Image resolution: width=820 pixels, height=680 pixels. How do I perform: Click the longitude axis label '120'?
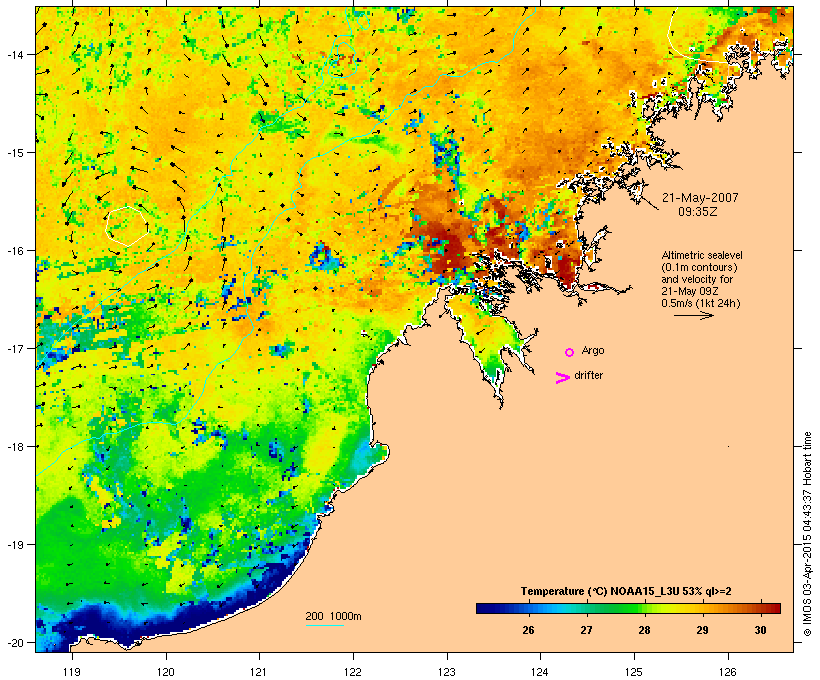click(x=166, y=672)
